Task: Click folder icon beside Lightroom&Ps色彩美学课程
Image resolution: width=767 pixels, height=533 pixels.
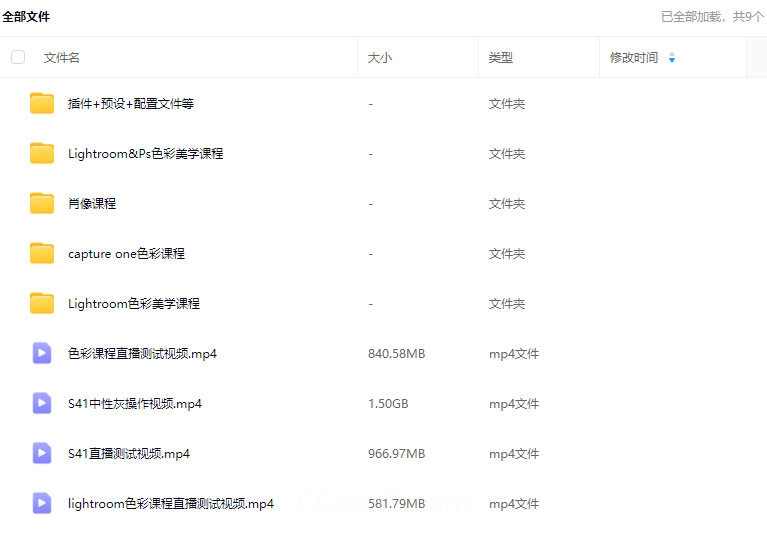Action: tap(42, 153)
